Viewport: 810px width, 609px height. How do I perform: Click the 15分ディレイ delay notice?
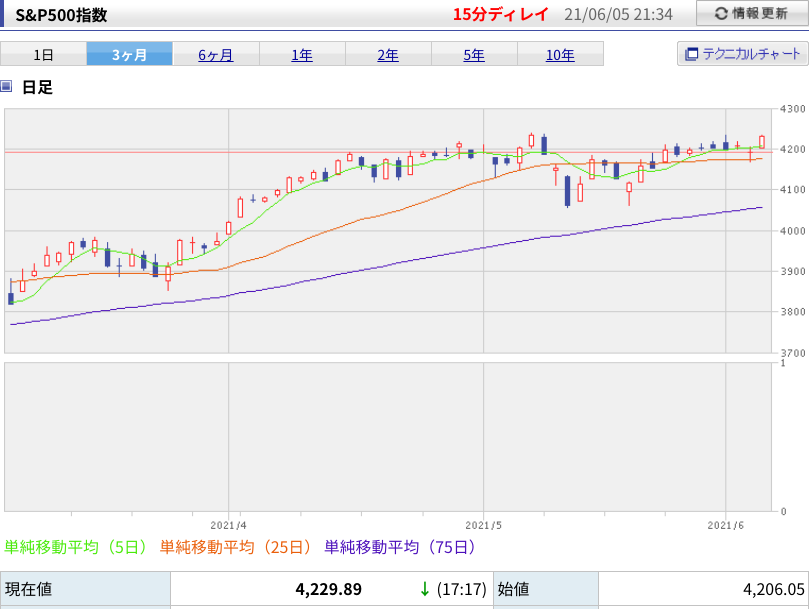point(500,14)
